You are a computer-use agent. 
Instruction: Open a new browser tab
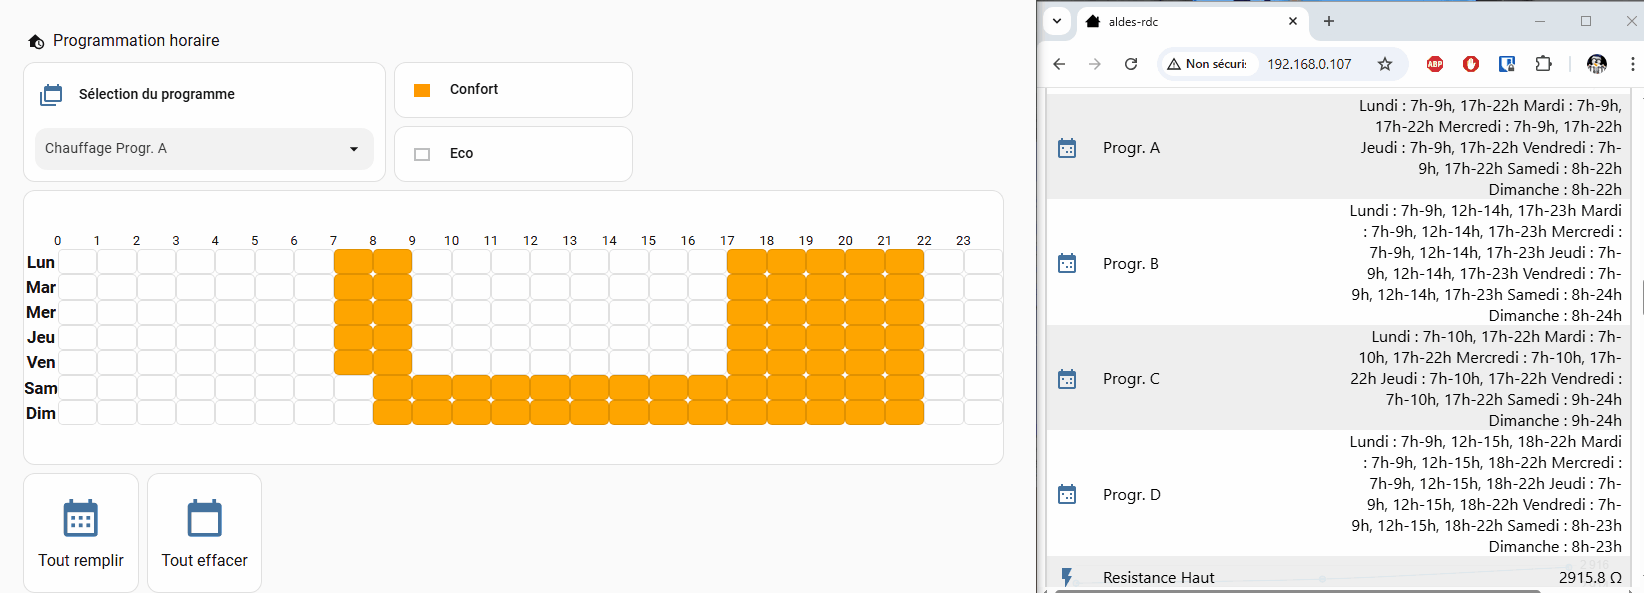[x=1329, y=21]
